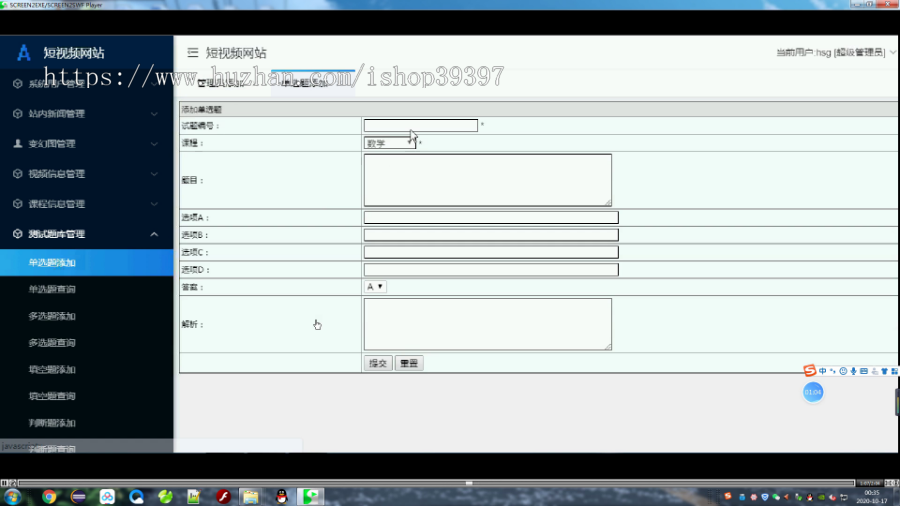The height and width of the screenshot is (506, 900).
Task: Click the pause button in the player bar
Action: pyautogui.click(x=4, y=483)
